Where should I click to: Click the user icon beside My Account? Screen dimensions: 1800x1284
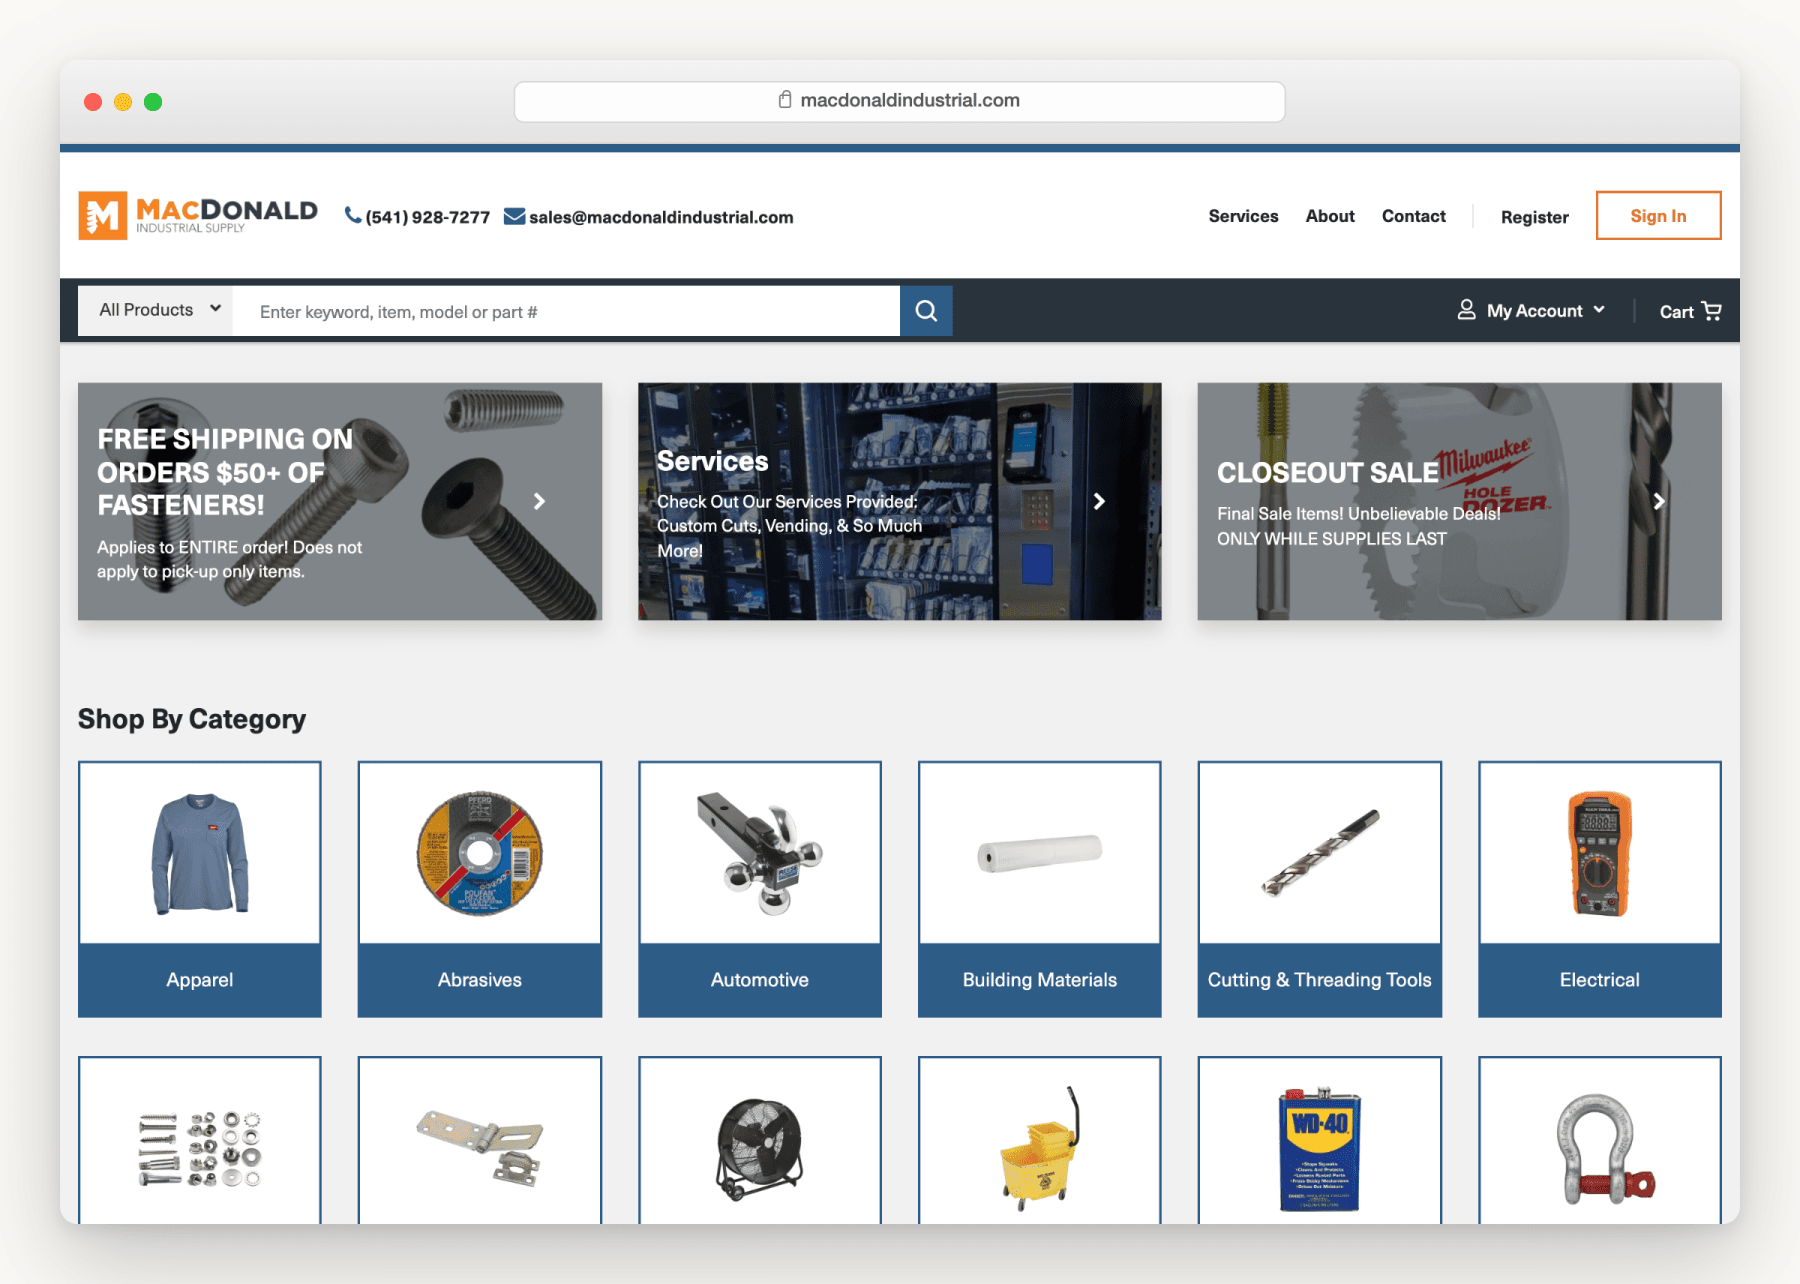pos(1466,310)
